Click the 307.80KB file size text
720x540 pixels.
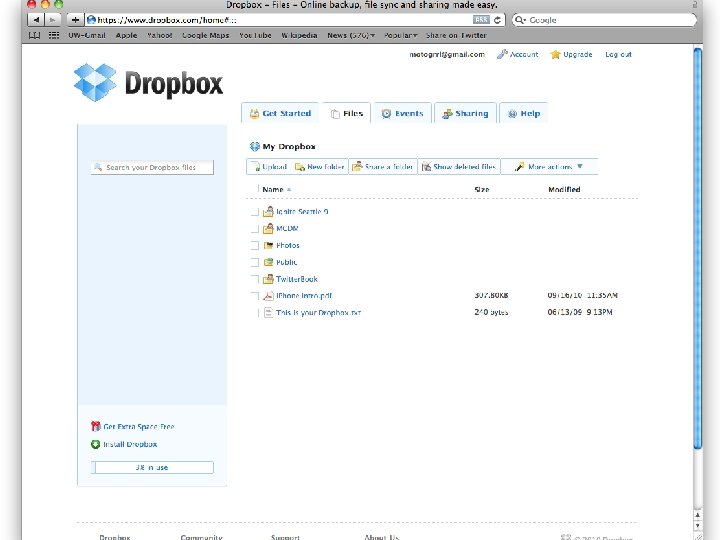click(x=491, y=295)
